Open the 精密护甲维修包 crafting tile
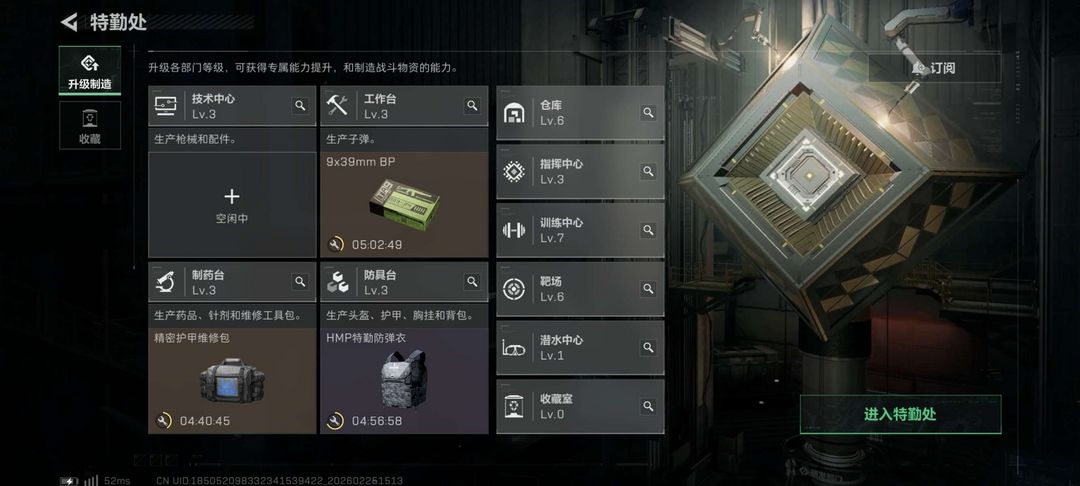The width and height of the screenshot is (1080, 486). pos(232,381)
